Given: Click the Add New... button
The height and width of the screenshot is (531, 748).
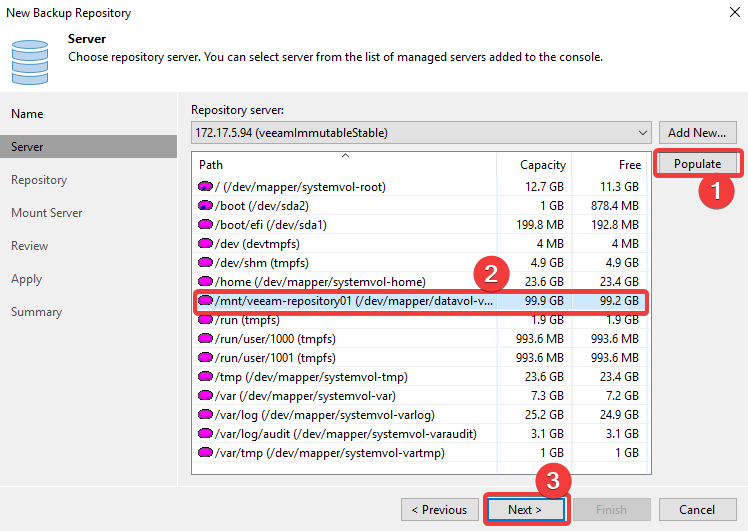Looking at the screenshot, I should 697,133.
